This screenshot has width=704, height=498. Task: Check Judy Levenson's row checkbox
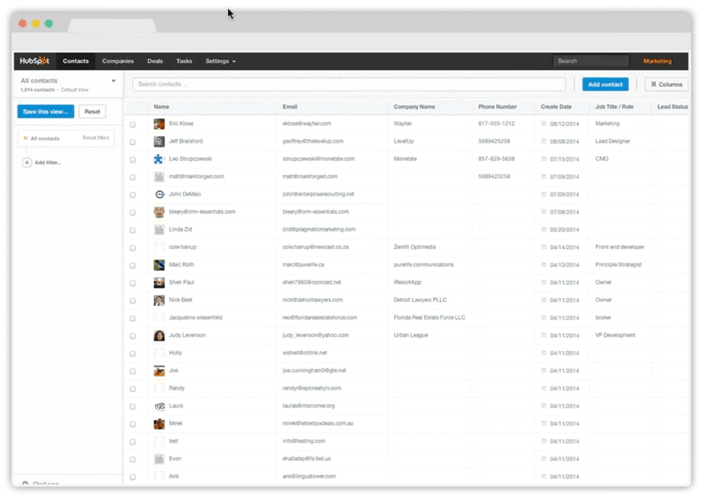(132, 336)
